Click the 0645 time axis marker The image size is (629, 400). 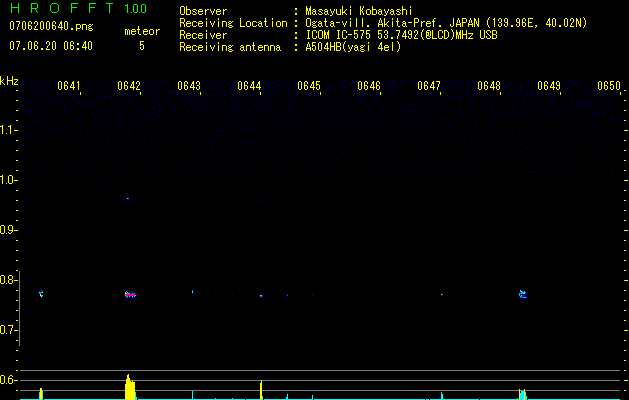coord(309,86)
